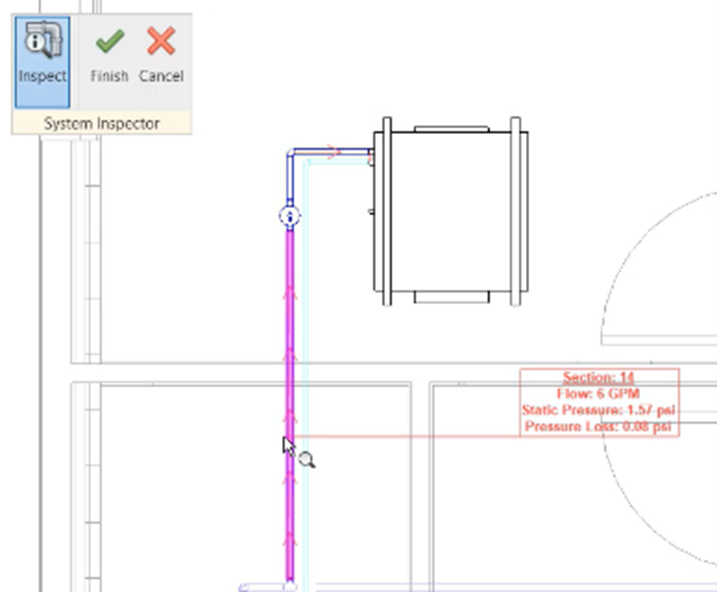717x592 pixels.
Task: Activate the Inspect tool in System Inspector
Action: [43, 62]
